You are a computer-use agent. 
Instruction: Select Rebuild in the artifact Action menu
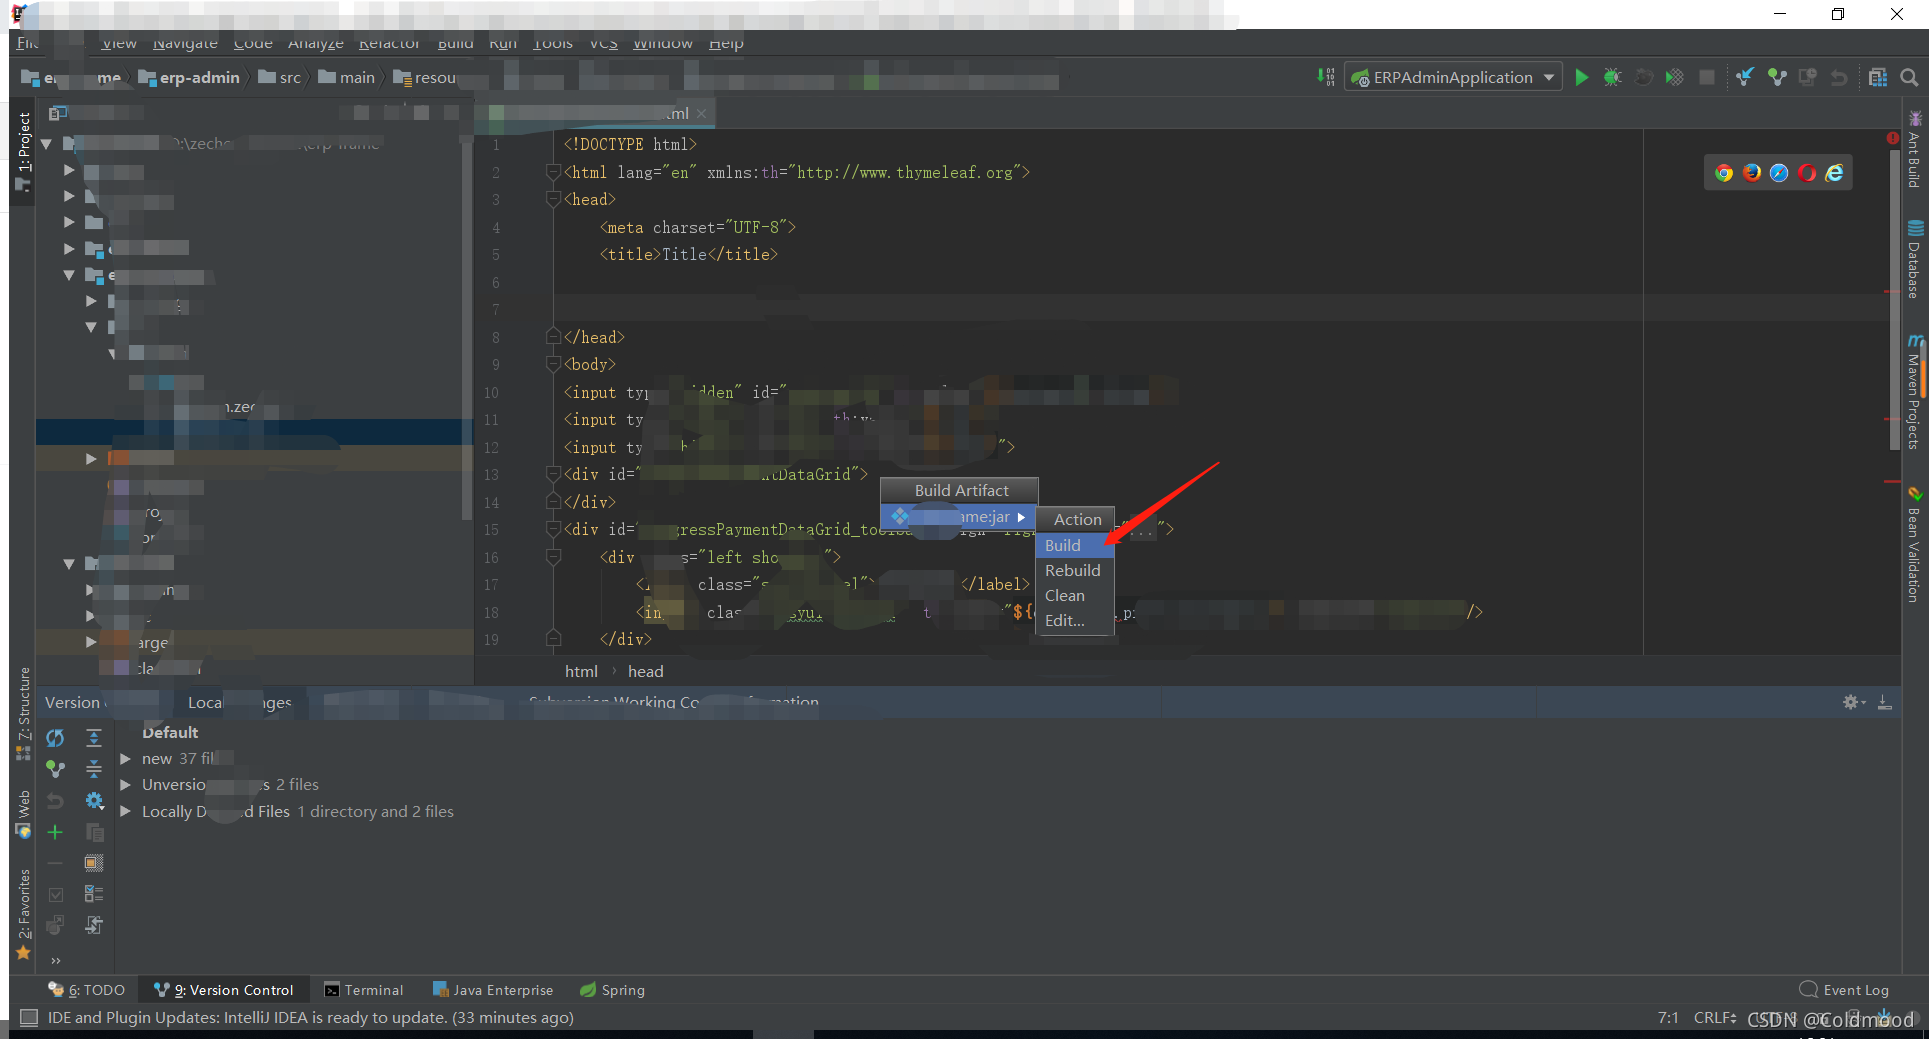tap(1075, 570)
